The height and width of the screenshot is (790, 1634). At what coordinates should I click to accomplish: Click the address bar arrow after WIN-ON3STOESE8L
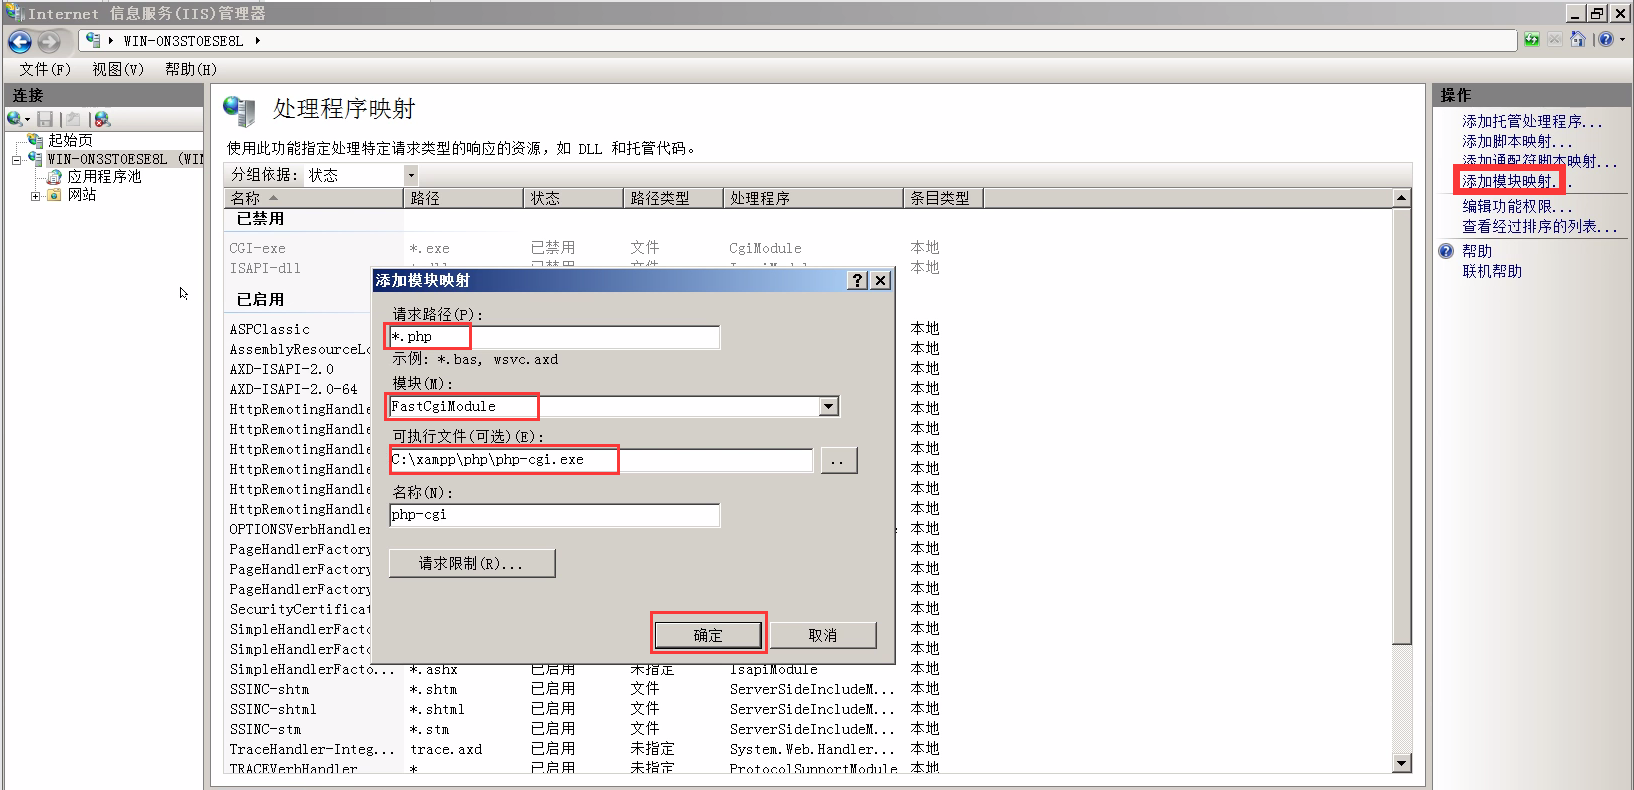click(257, 41)
